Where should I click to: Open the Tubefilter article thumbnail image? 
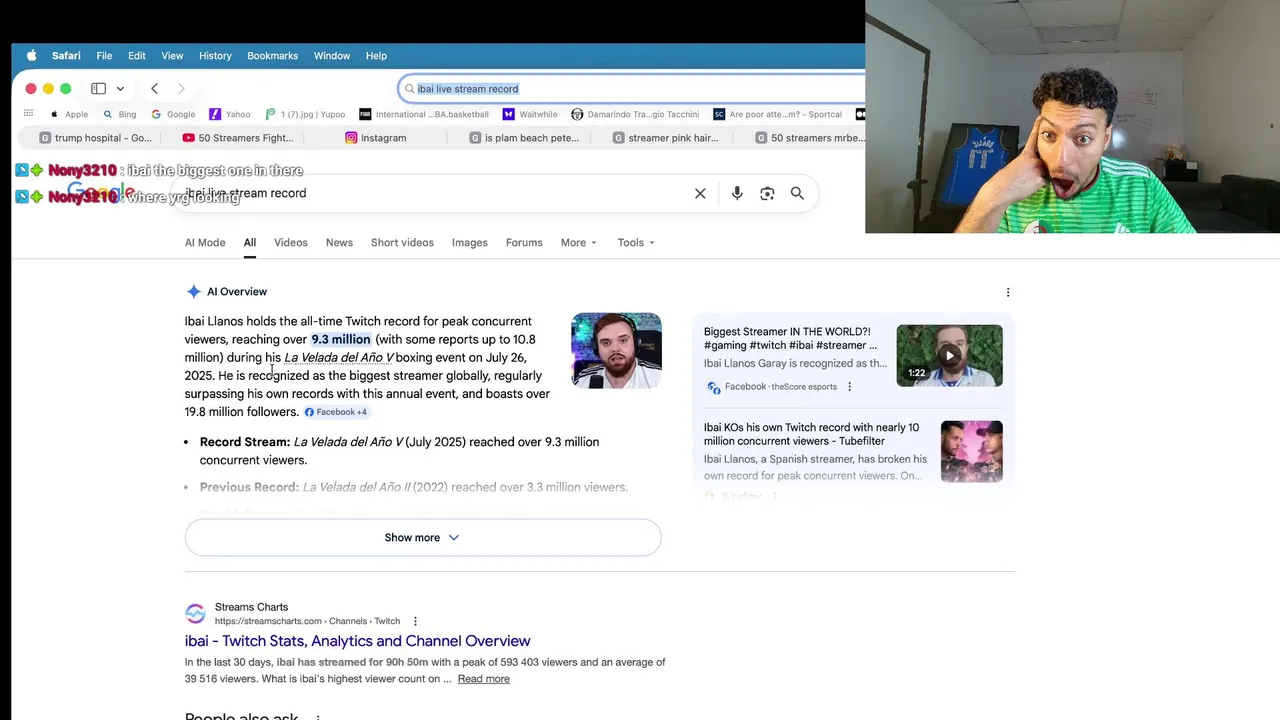[971, 451]
